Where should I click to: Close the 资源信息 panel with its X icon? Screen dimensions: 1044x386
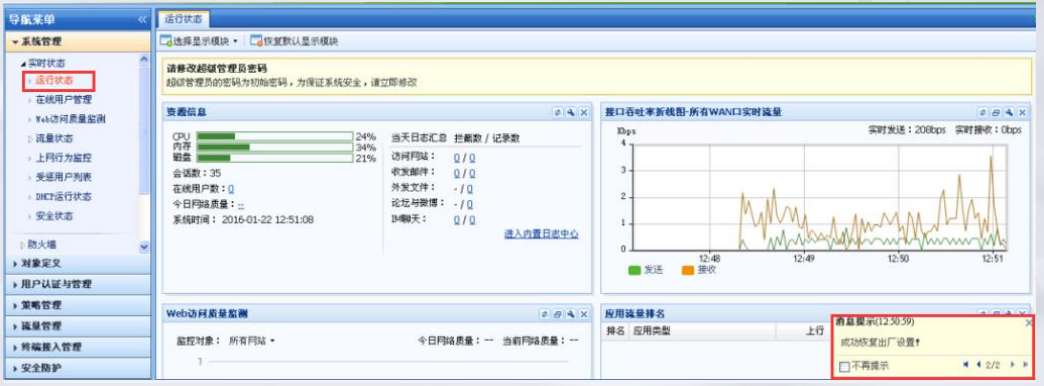584,112
